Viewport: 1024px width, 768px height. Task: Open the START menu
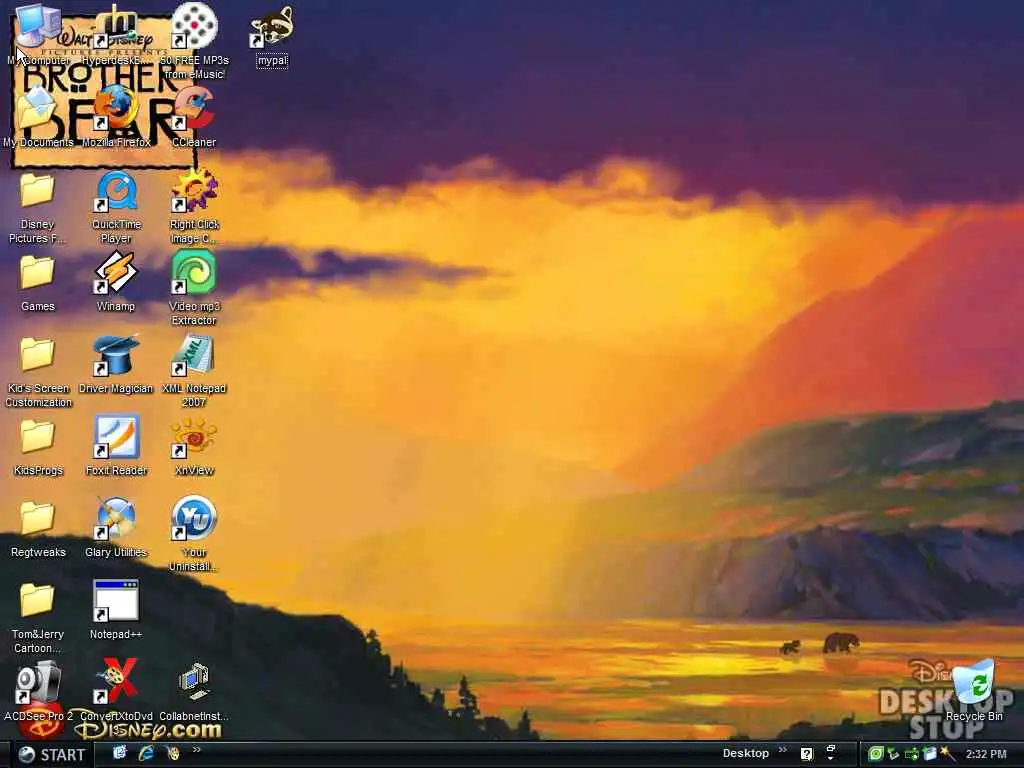(52, 755)
